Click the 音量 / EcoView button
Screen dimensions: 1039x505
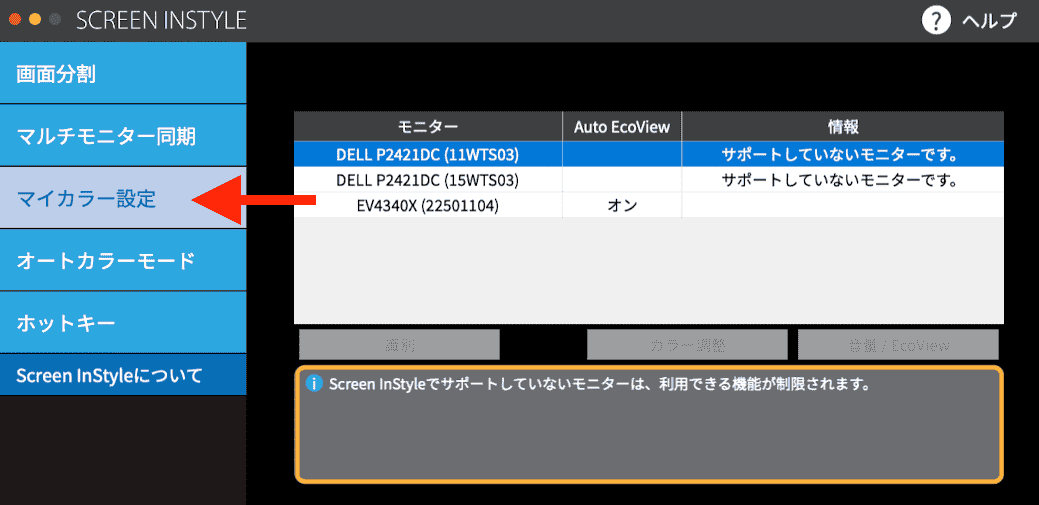pos(898,345)
